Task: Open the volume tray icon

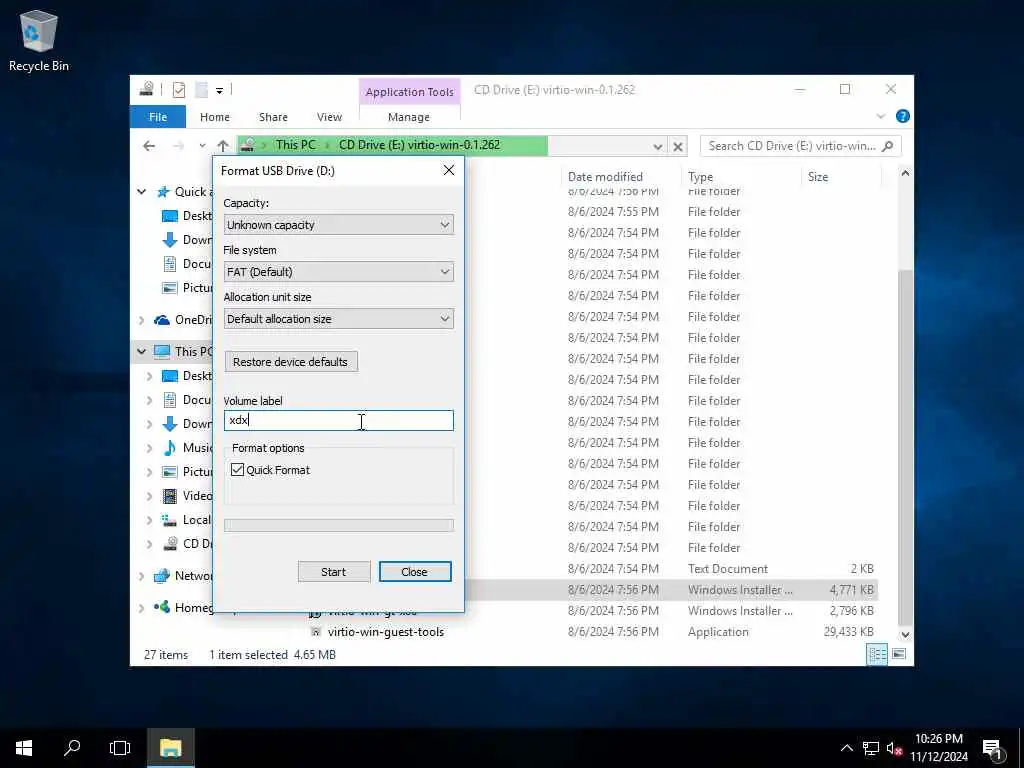Action: point(894,748)
